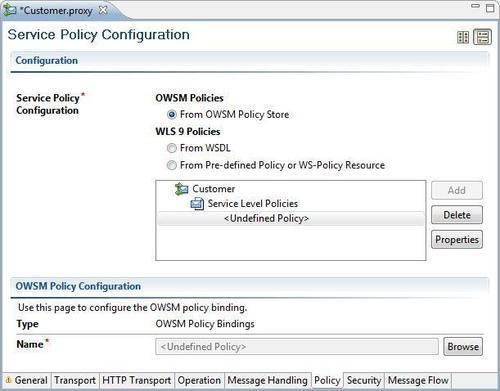Select the From WSDL radio option
The height and width of the screenshot is (391, 500).
coord(172,148)
